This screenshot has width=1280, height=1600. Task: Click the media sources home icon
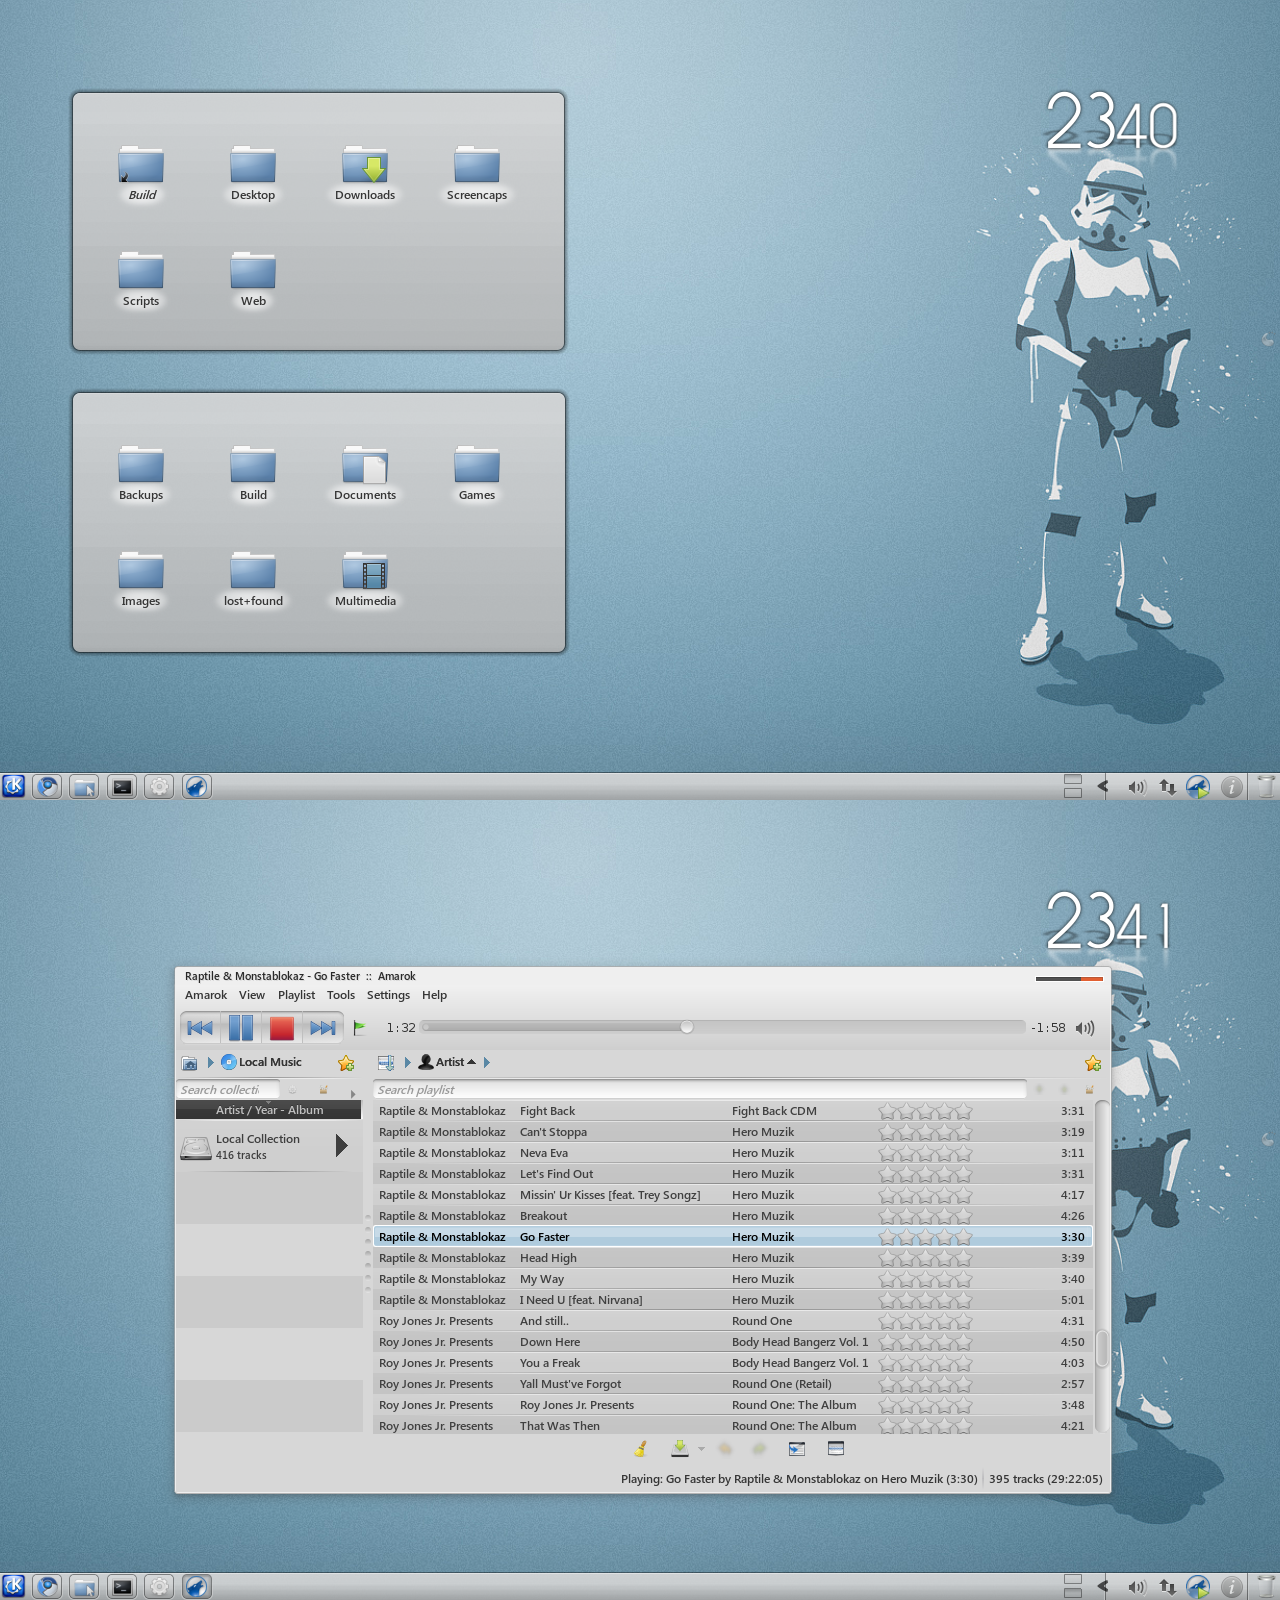point(190,1063)
